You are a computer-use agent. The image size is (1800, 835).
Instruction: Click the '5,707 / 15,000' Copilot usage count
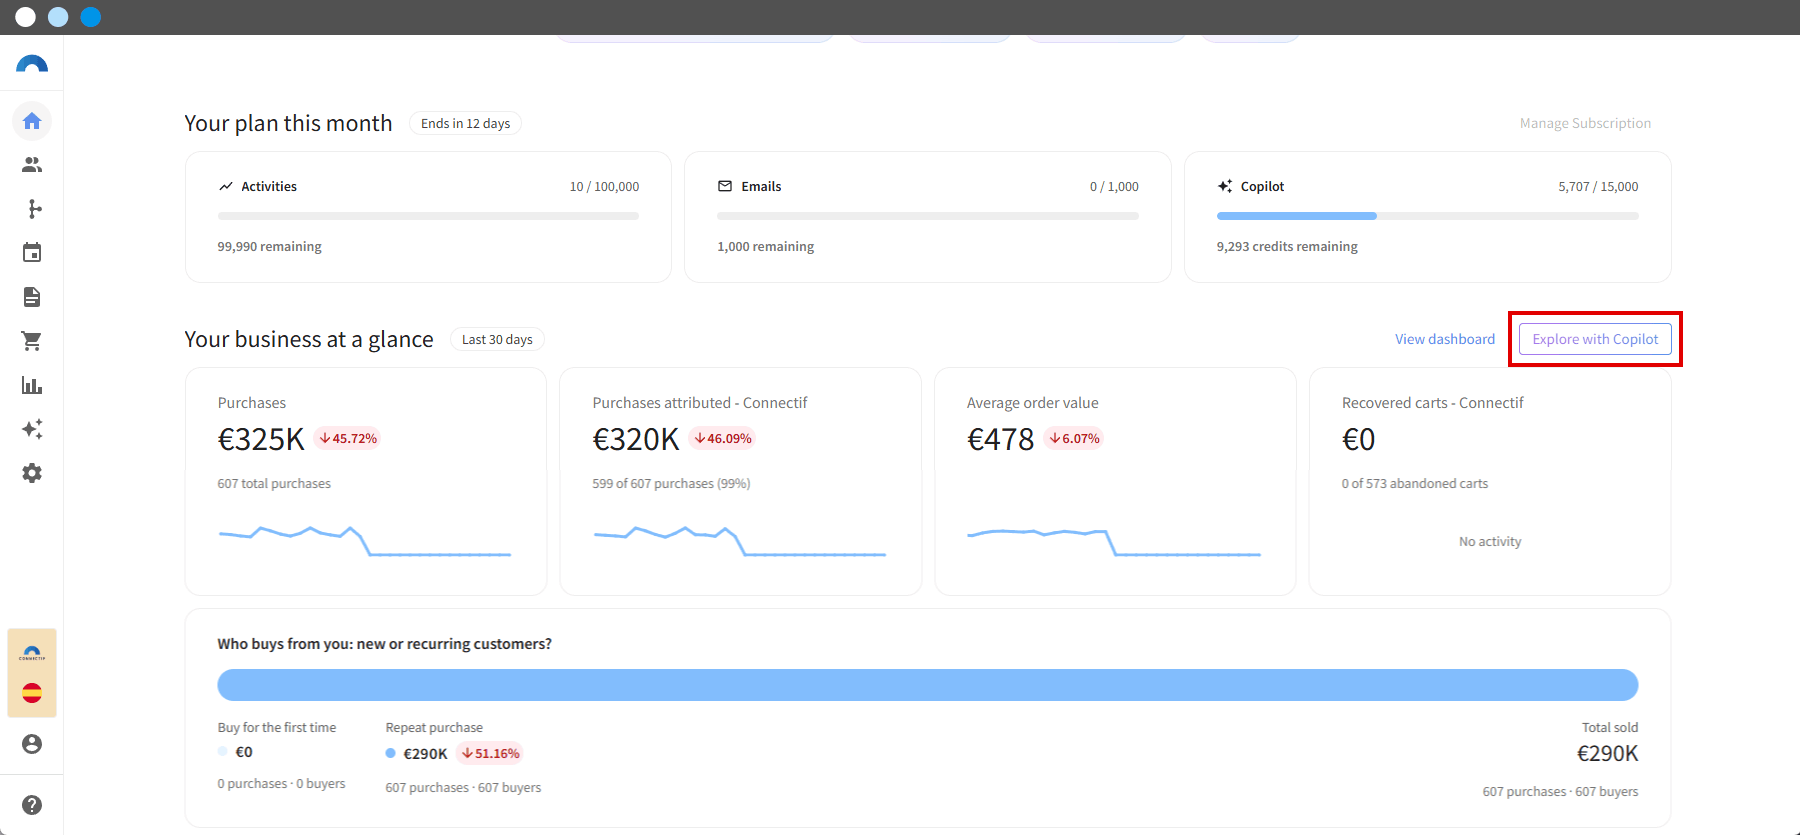click(x=1598, y=187)
